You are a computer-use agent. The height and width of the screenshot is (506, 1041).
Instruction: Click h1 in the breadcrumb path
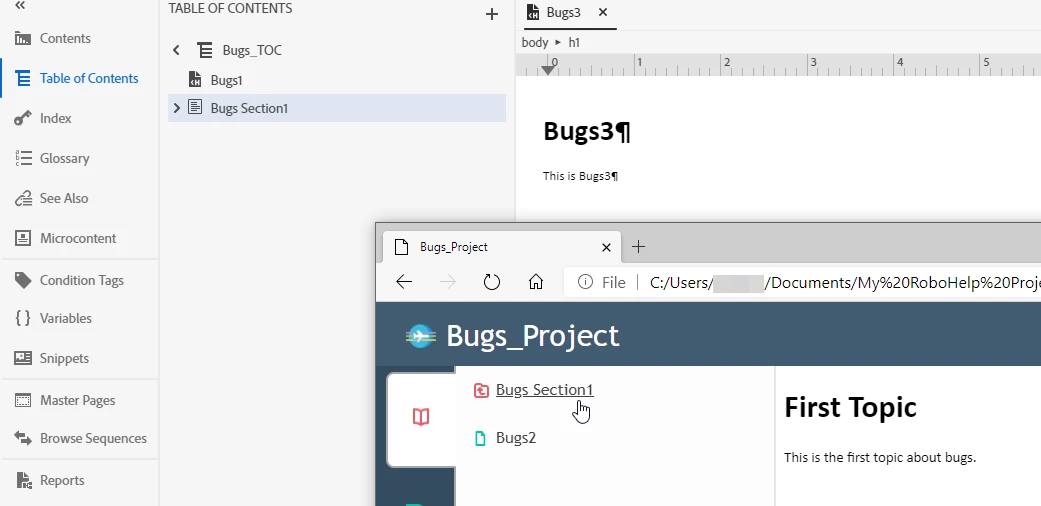[574, 42]
